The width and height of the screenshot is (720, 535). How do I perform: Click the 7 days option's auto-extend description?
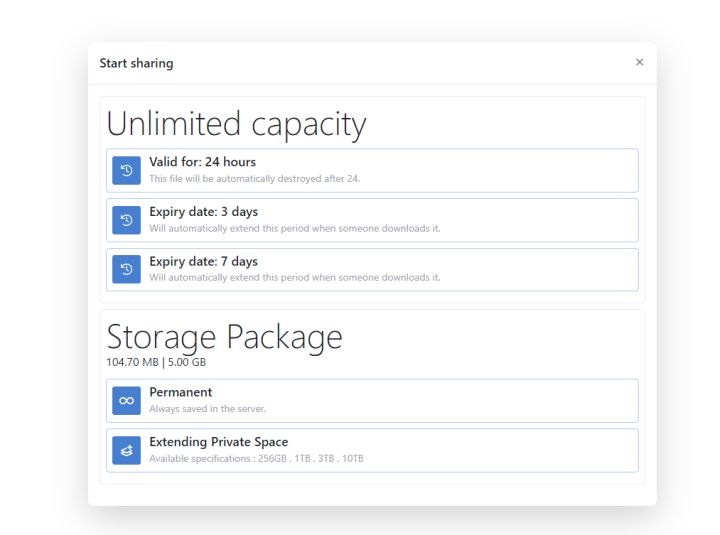pyautogui.click(x=294, y=278)
